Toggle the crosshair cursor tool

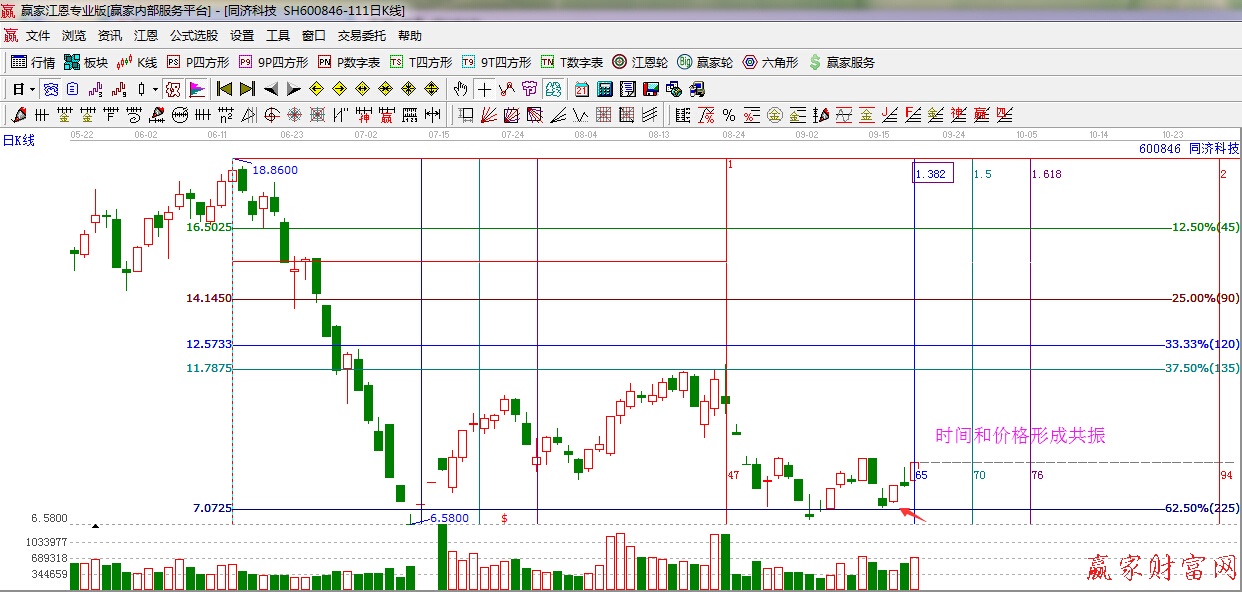click(485, 89)
